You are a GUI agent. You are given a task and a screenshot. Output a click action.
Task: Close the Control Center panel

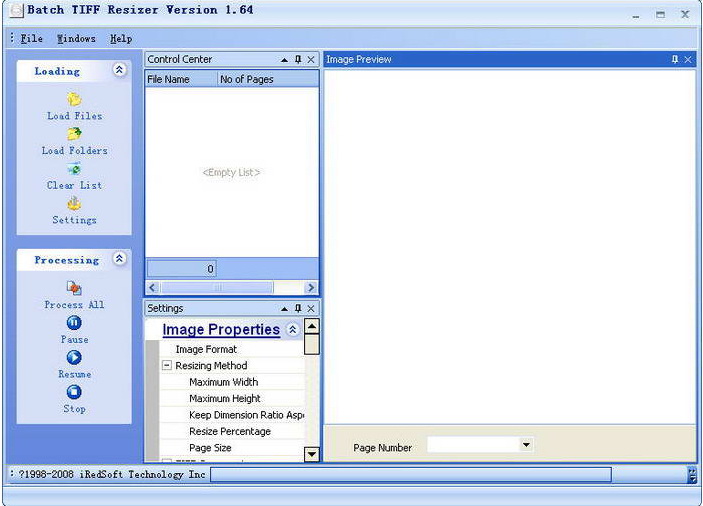311,59
